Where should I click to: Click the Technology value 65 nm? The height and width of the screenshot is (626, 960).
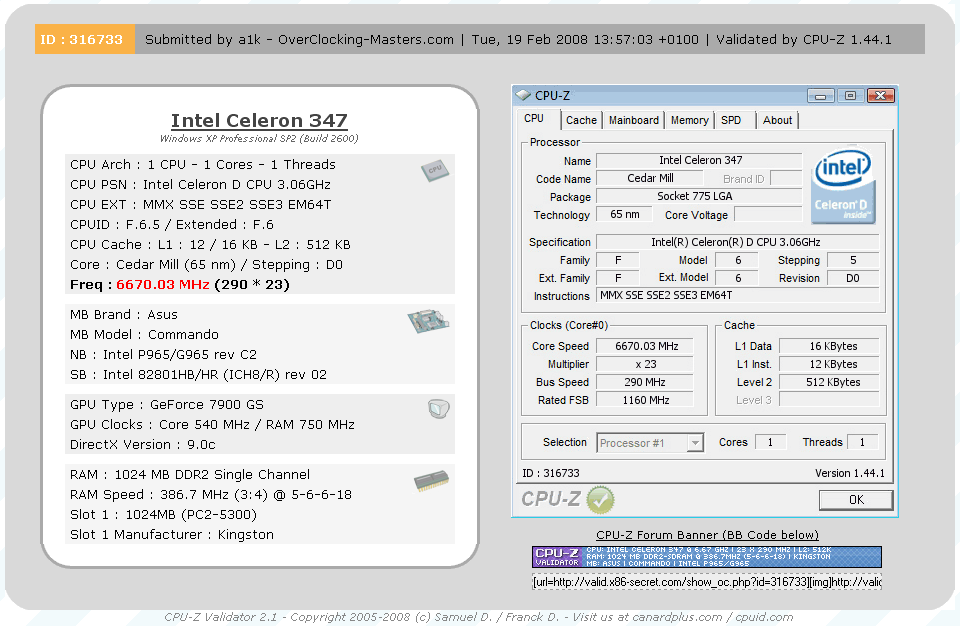tap(624, 214)
